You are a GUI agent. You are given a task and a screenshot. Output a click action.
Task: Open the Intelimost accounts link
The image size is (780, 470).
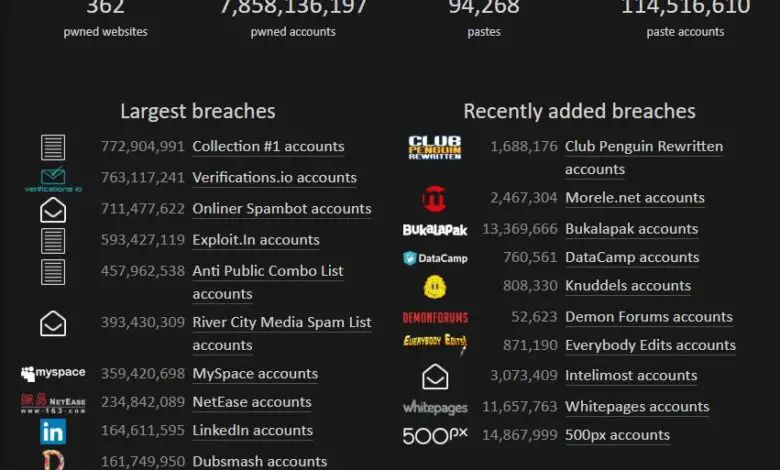pos(630,376)
